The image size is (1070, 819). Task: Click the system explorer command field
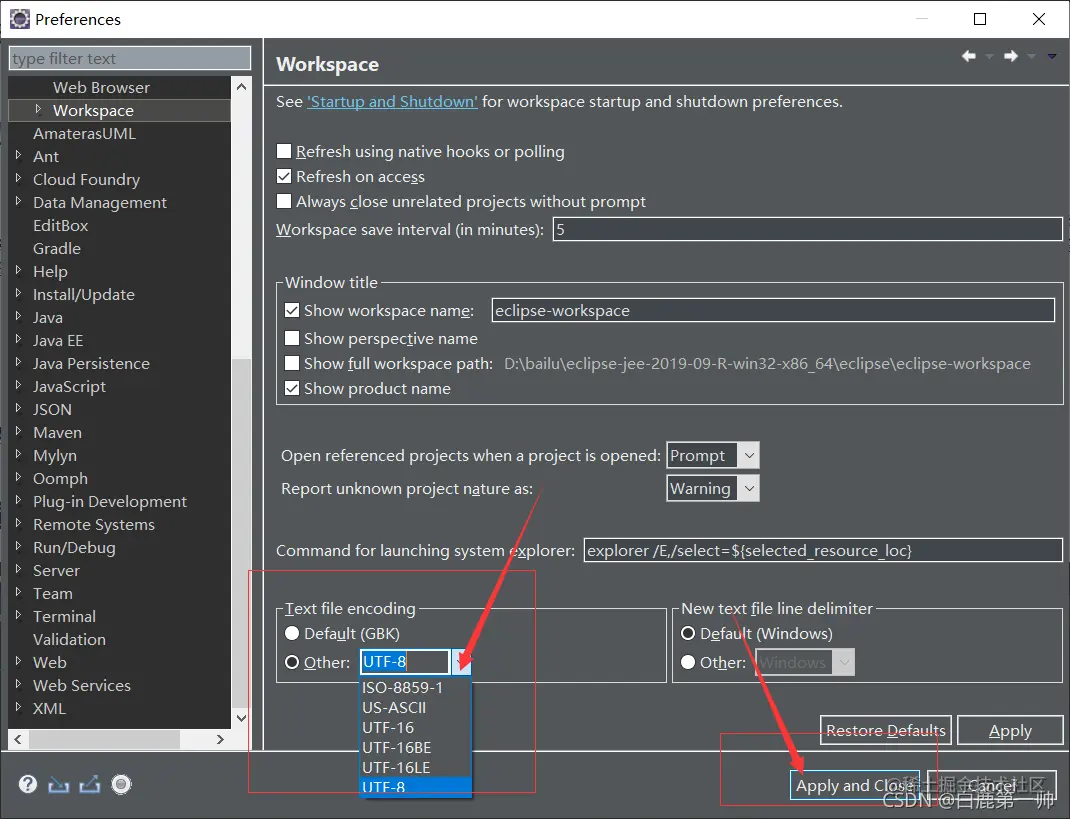pyautogui.click(x=823, y=550)
